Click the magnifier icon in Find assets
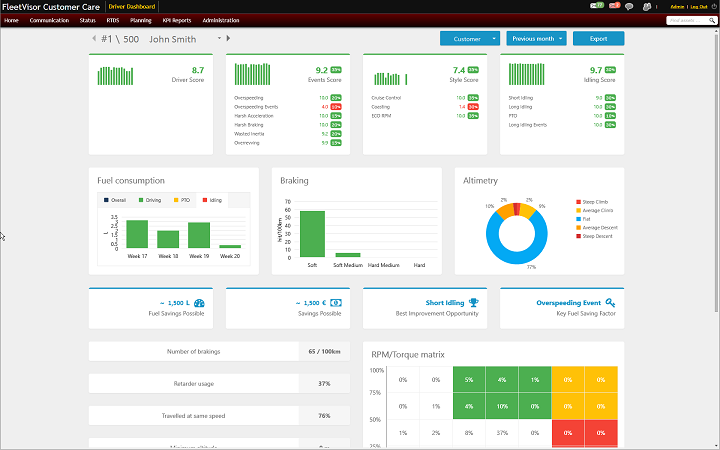 tap(712, 20)
